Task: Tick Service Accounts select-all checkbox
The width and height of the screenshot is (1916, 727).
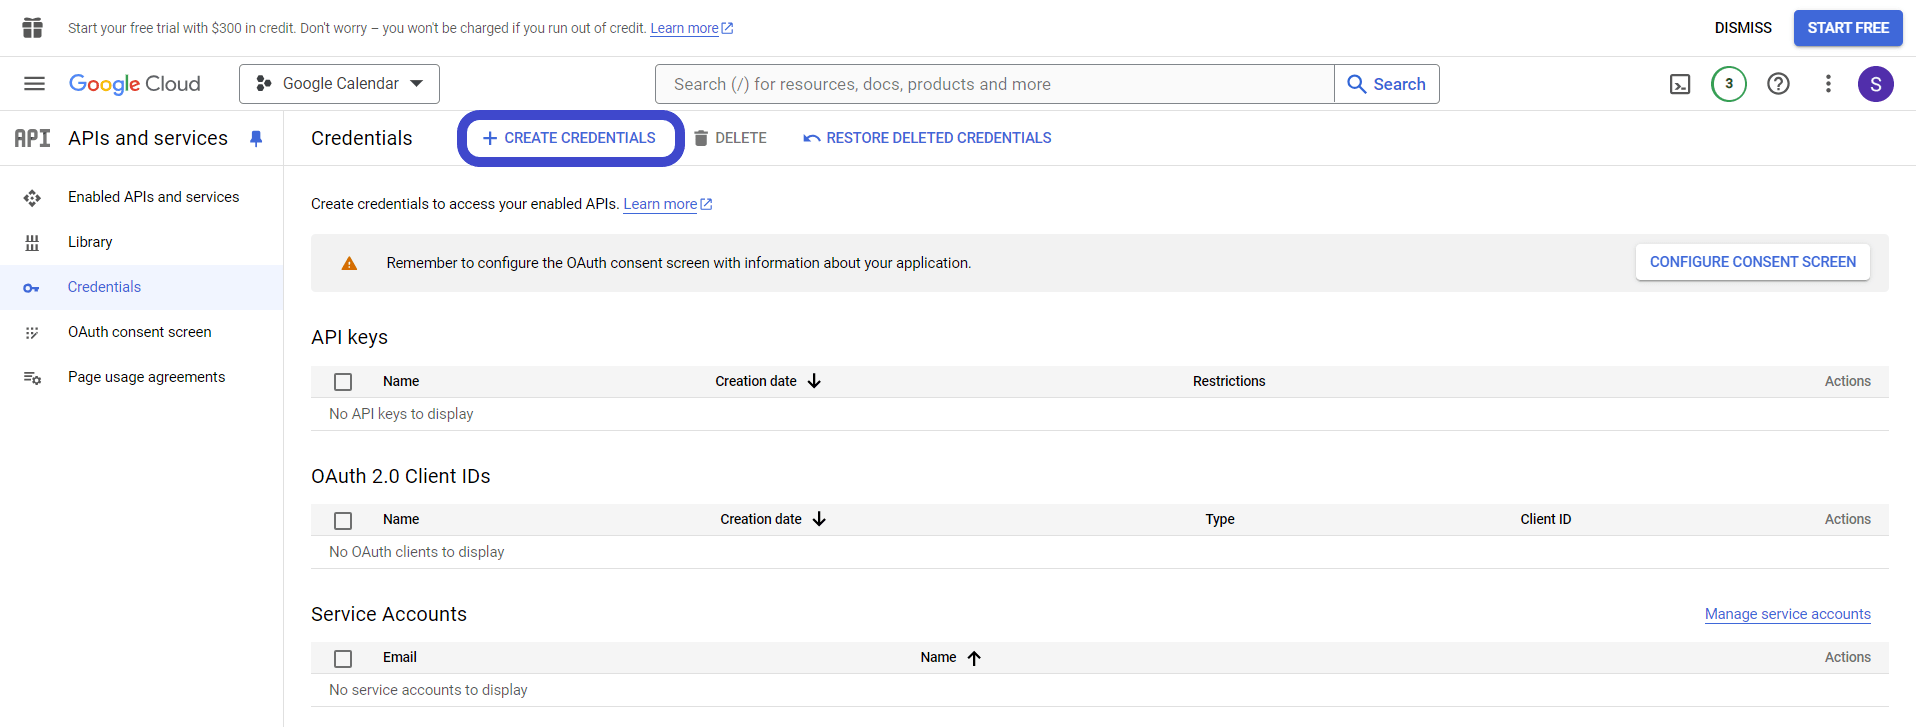Action: click(x=343, y=658)
